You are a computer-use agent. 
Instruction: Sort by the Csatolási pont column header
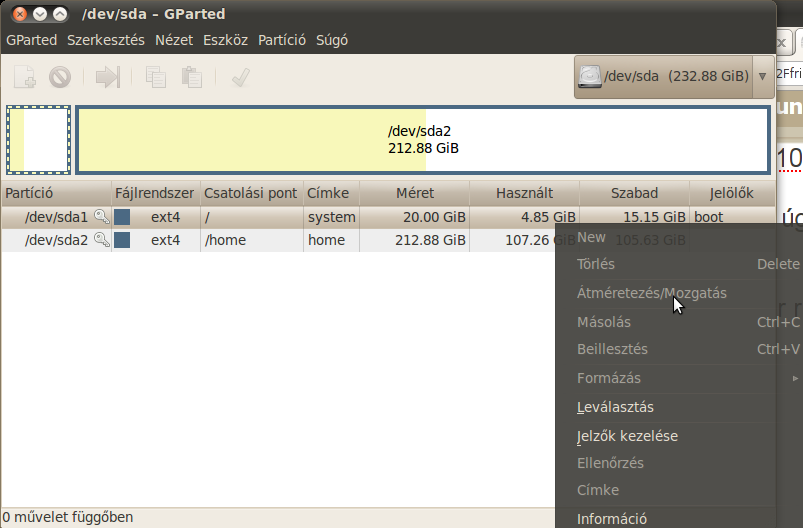[252, 193]
